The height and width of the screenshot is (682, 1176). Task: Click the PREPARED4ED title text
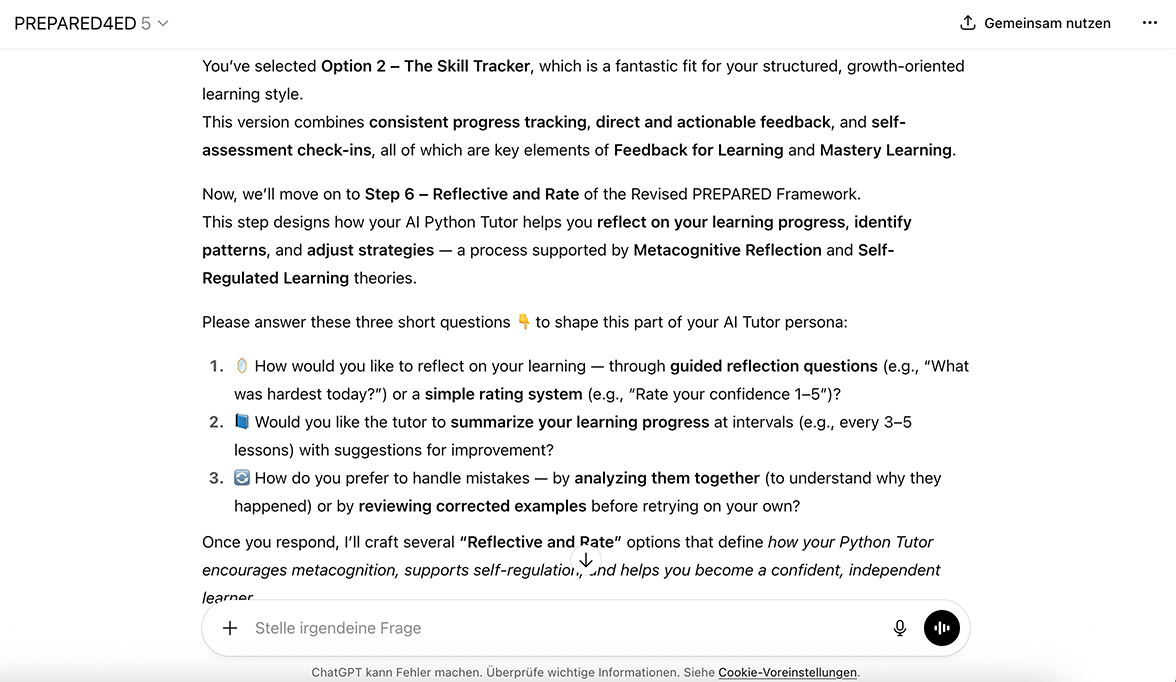75,23
